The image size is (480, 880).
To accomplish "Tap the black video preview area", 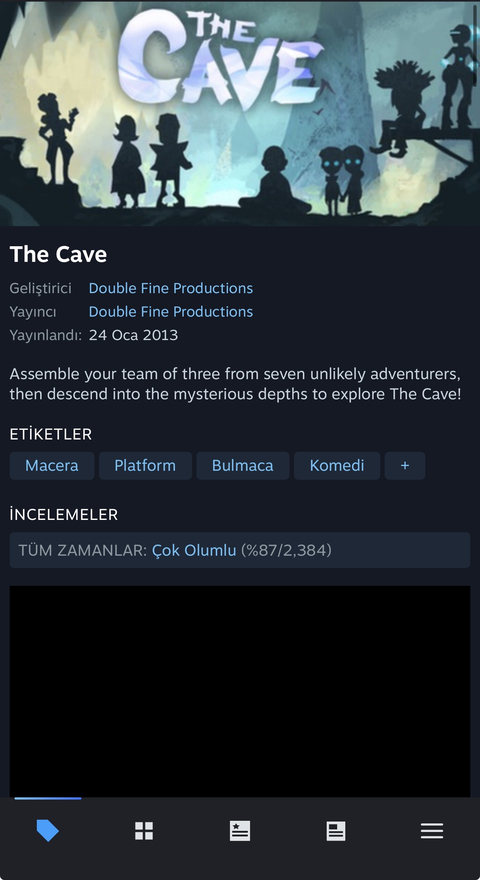I will coord(240,691).
